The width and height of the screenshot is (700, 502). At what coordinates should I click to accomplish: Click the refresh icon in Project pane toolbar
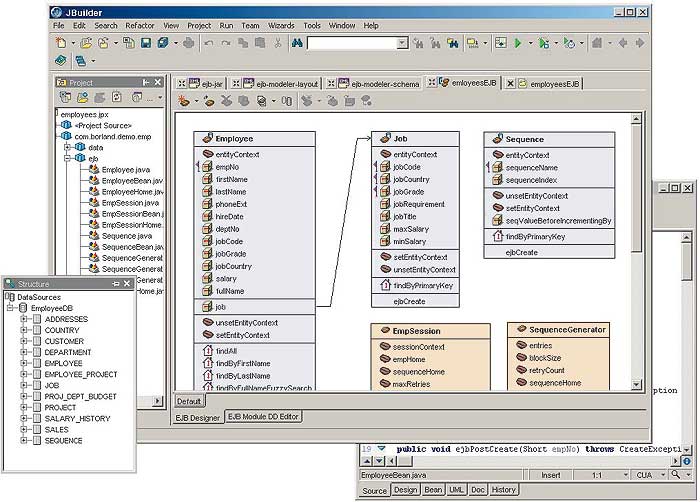coord(117,97)
